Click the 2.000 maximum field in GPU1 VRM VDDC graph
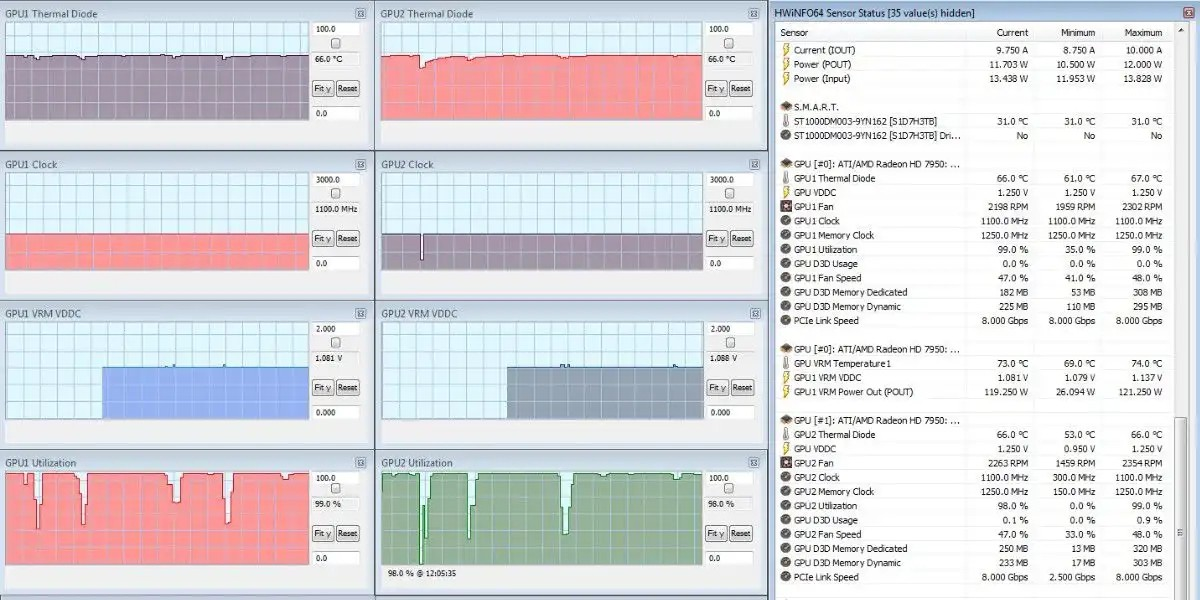 pyautogui.click(x=335, y=328)
